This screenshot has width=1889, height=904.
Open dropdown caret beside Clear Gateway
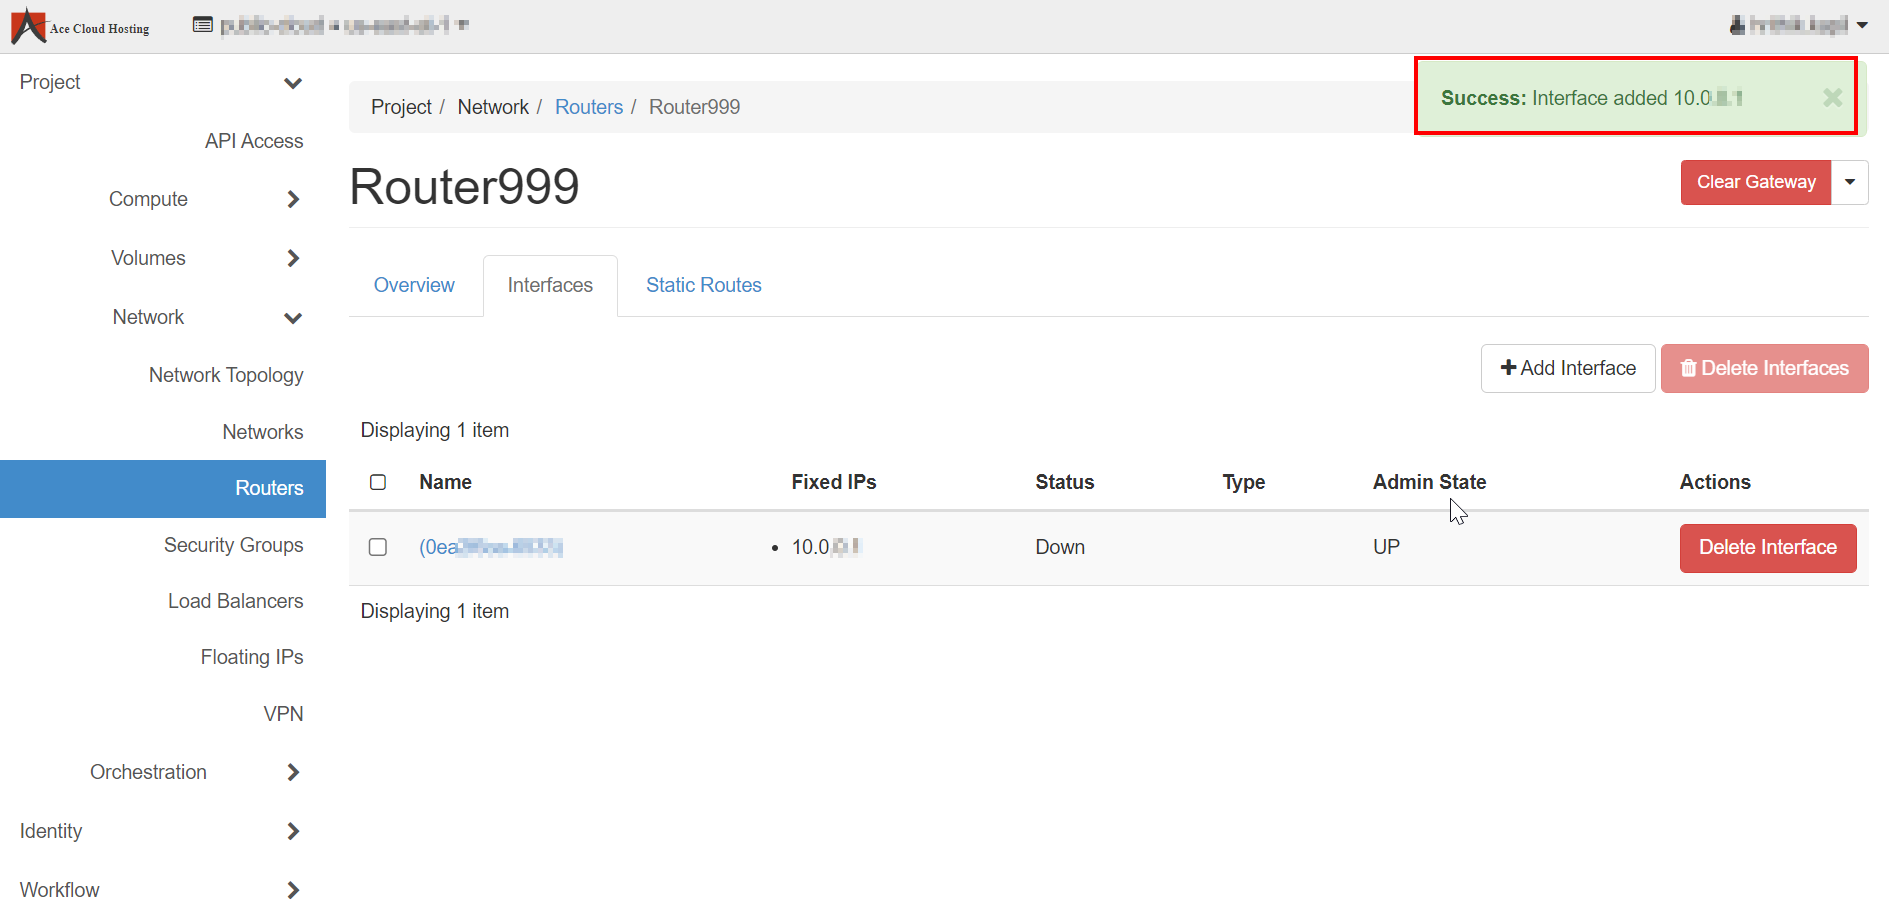(x=1850, y=182)
